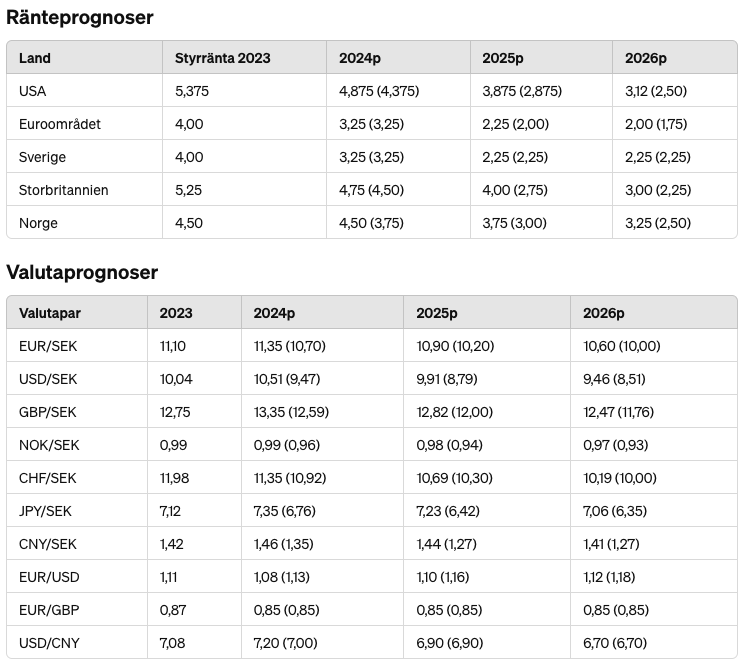Click the Ränteprognoser heading
This screenshot has height=665, width=747.
(80, 17)
